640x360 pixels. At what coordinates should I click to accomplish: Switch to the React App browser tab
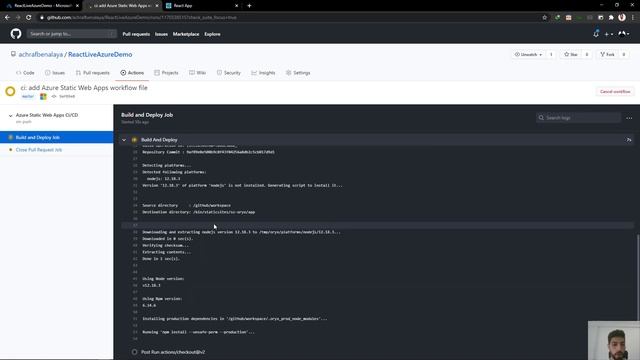coord(202,6)
